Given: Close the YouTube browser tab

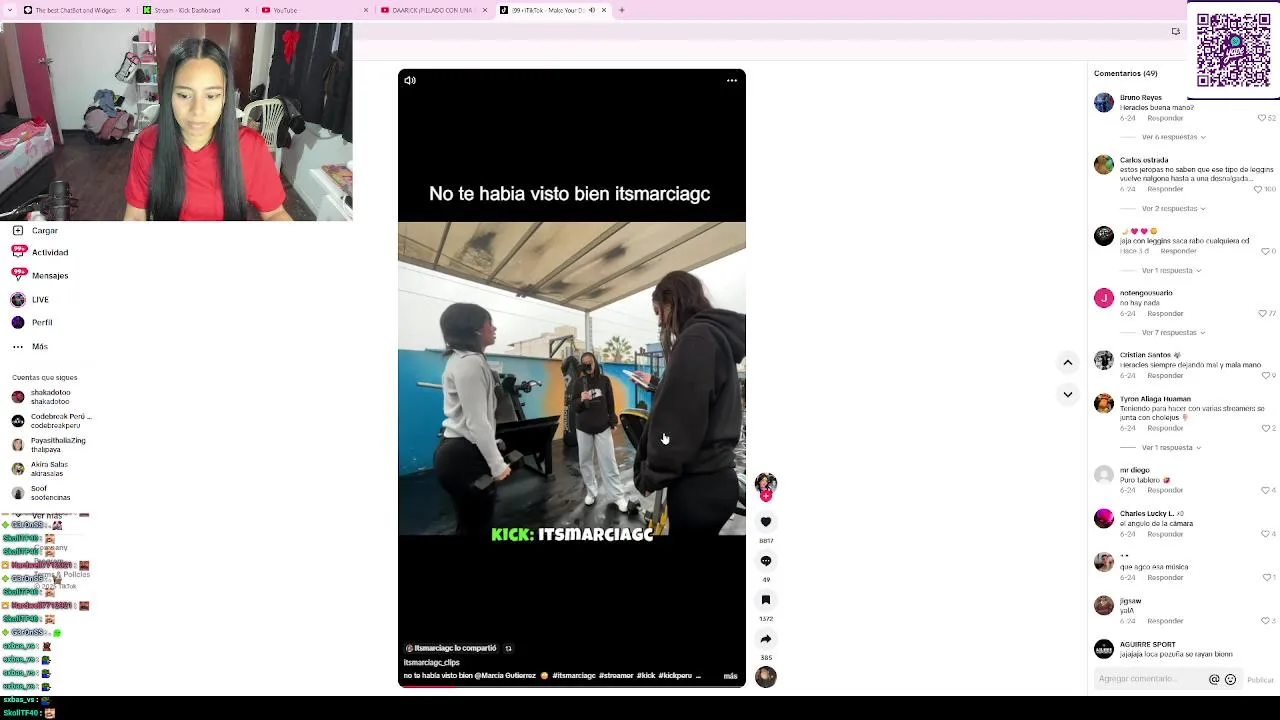Looking at the screenshot, I should tap(366, 10).
